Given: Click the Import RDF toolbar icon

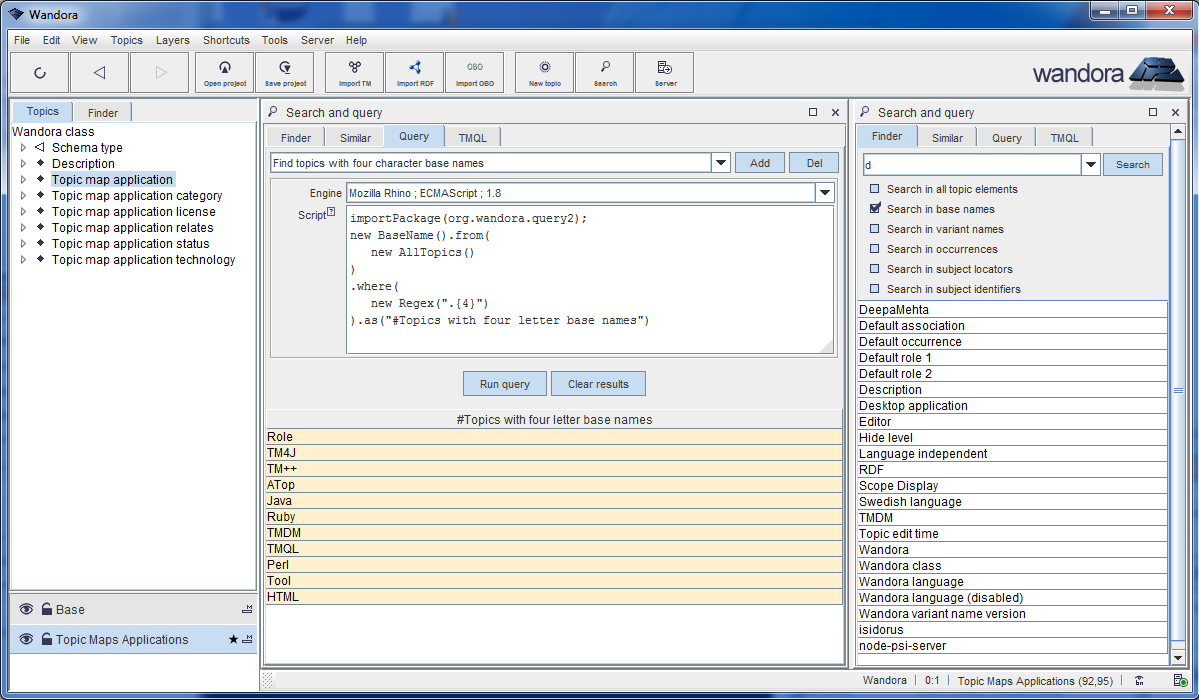Looking at the screenshot, I should pyautogui.click(x=414, y=72).
